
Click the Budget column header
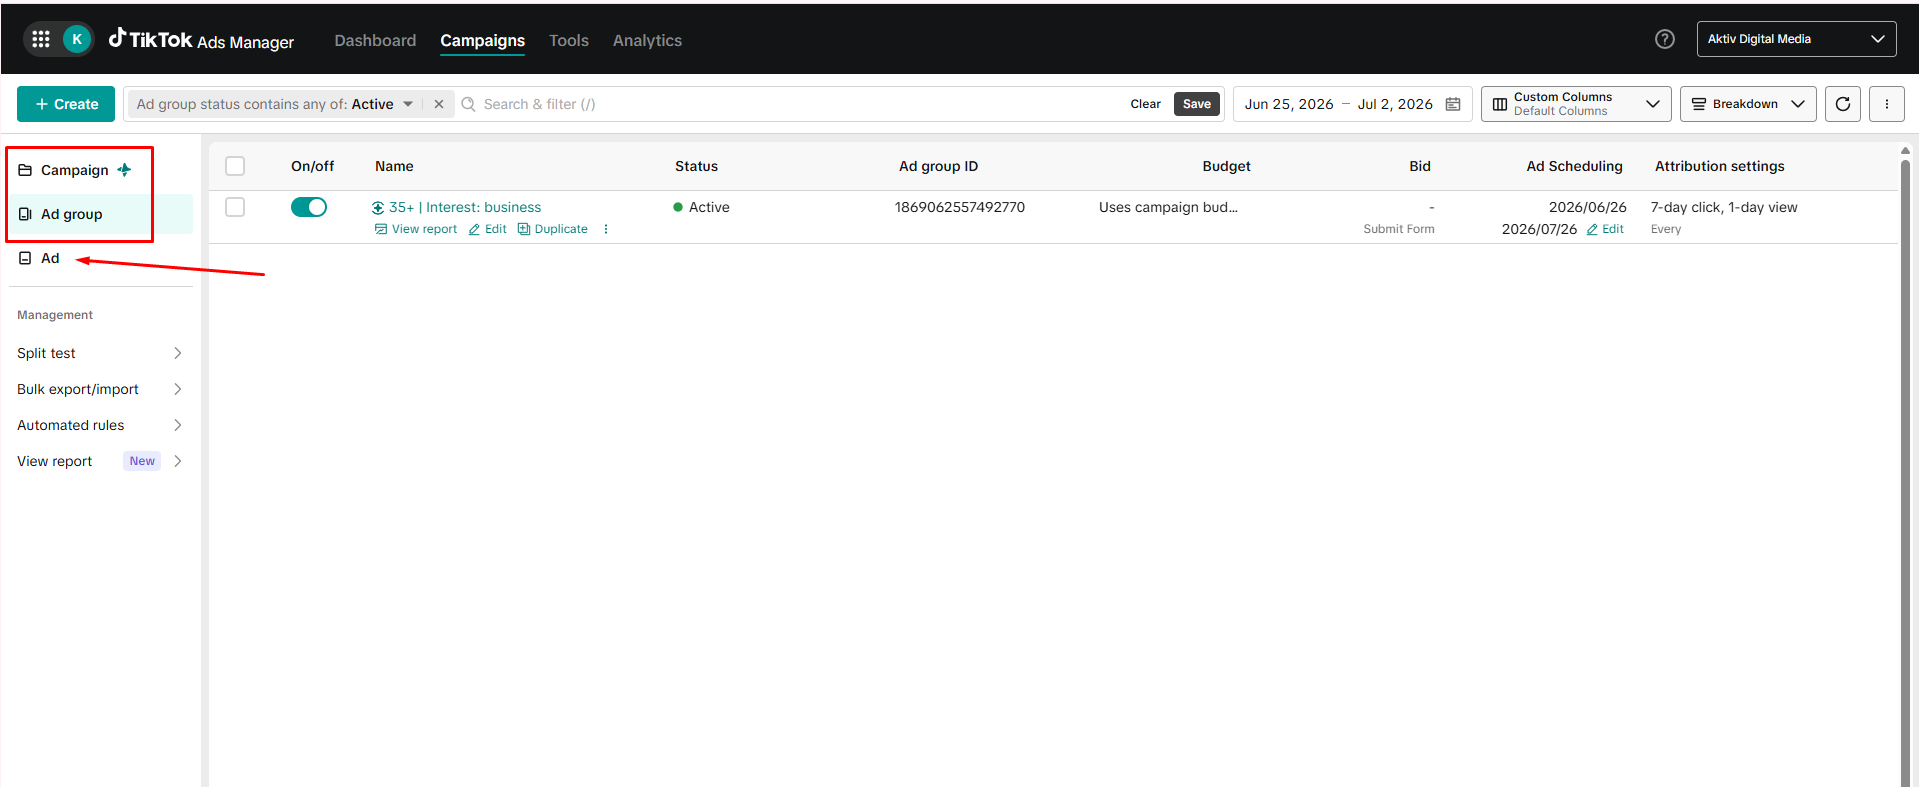(x=1226, y=166)
